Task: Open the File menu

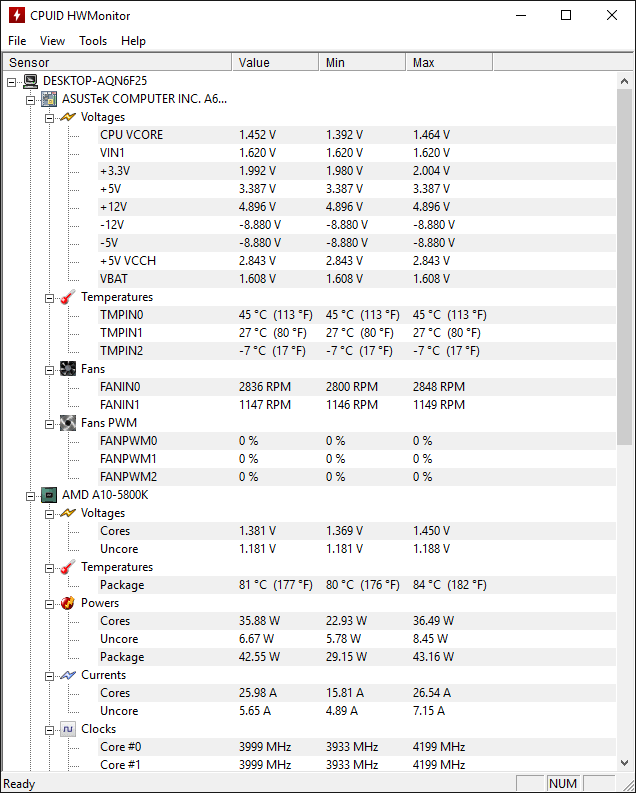Action: [x=17, y=40]
